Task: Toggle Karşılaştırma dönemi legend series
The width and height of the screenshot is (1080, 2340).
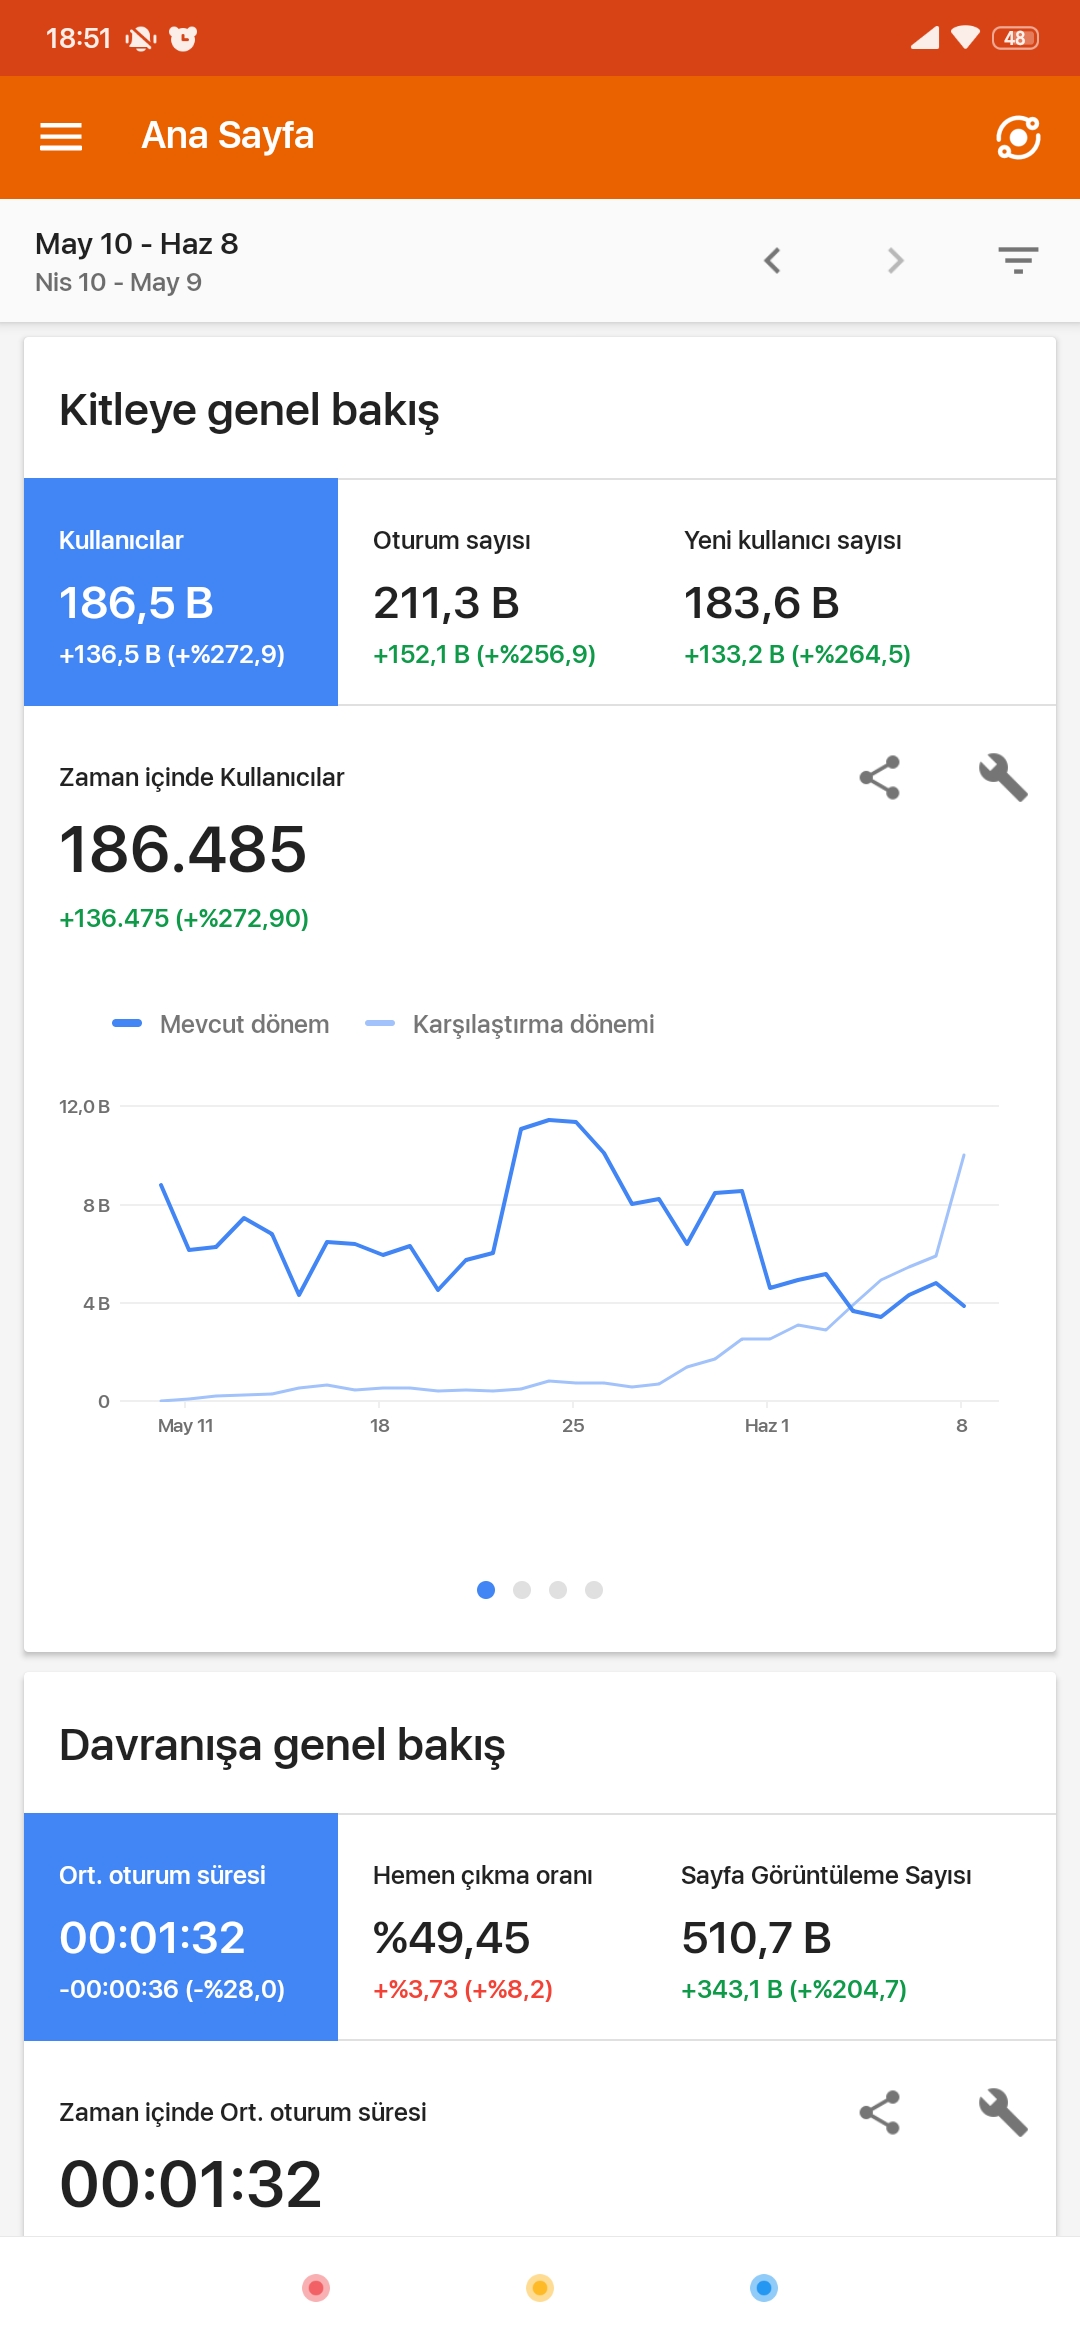Action: coord(510,1024)
